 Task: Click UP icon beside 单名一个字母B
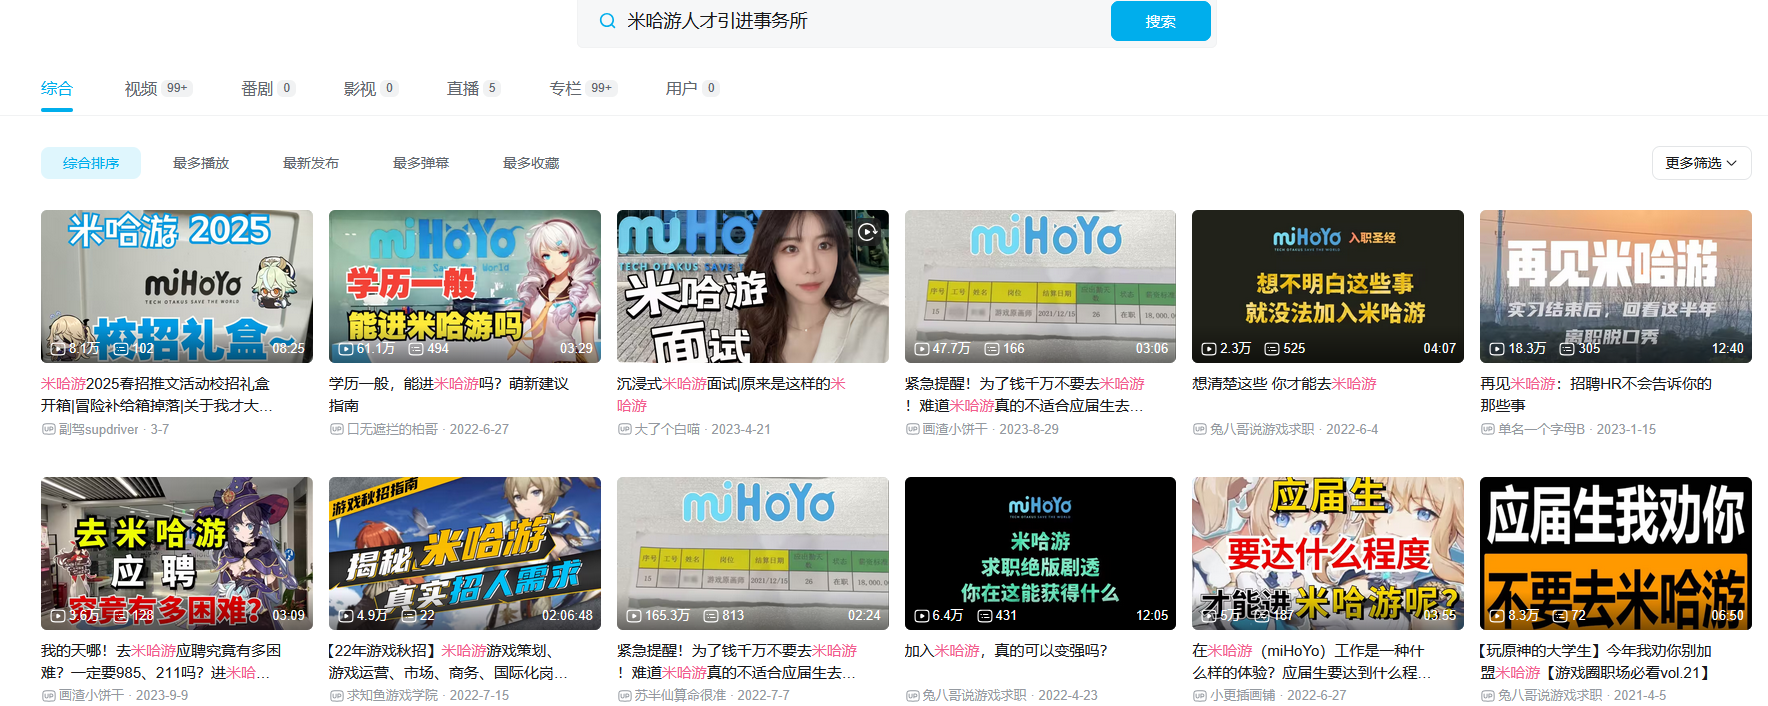tap(1488, 429)
